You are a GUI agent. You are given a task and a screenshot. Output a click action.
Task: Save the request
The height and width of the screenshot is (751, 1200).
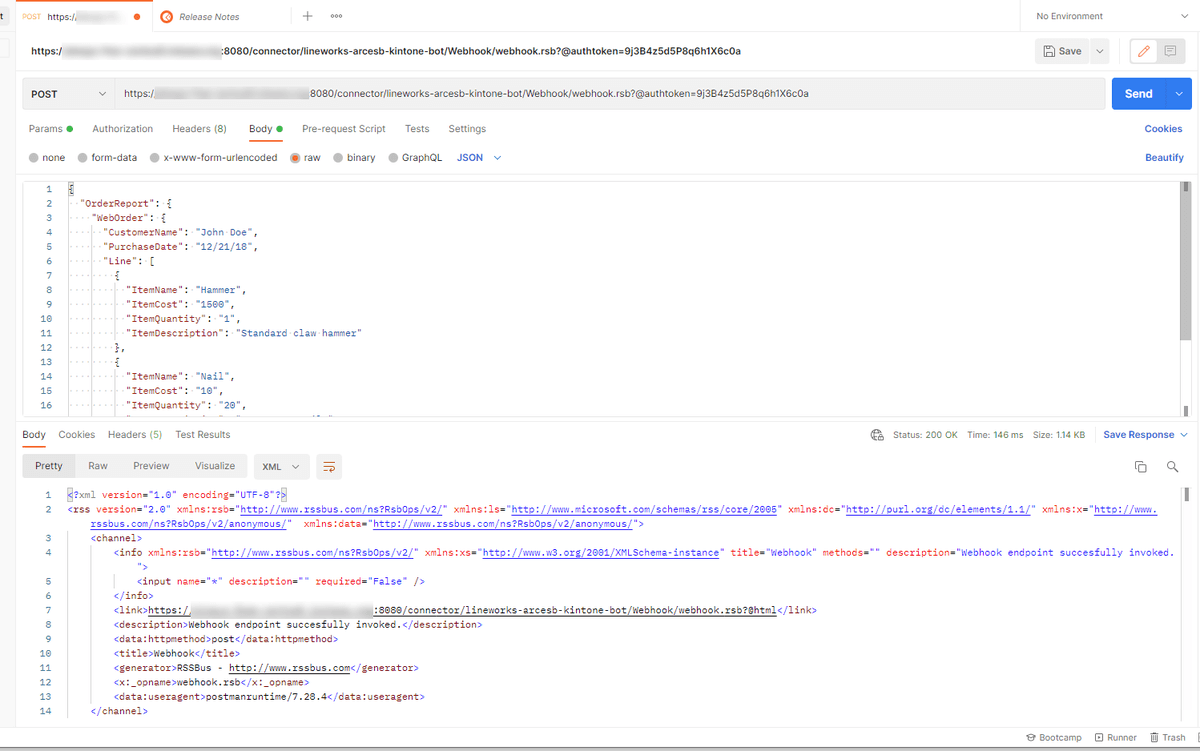point(1062,51)
